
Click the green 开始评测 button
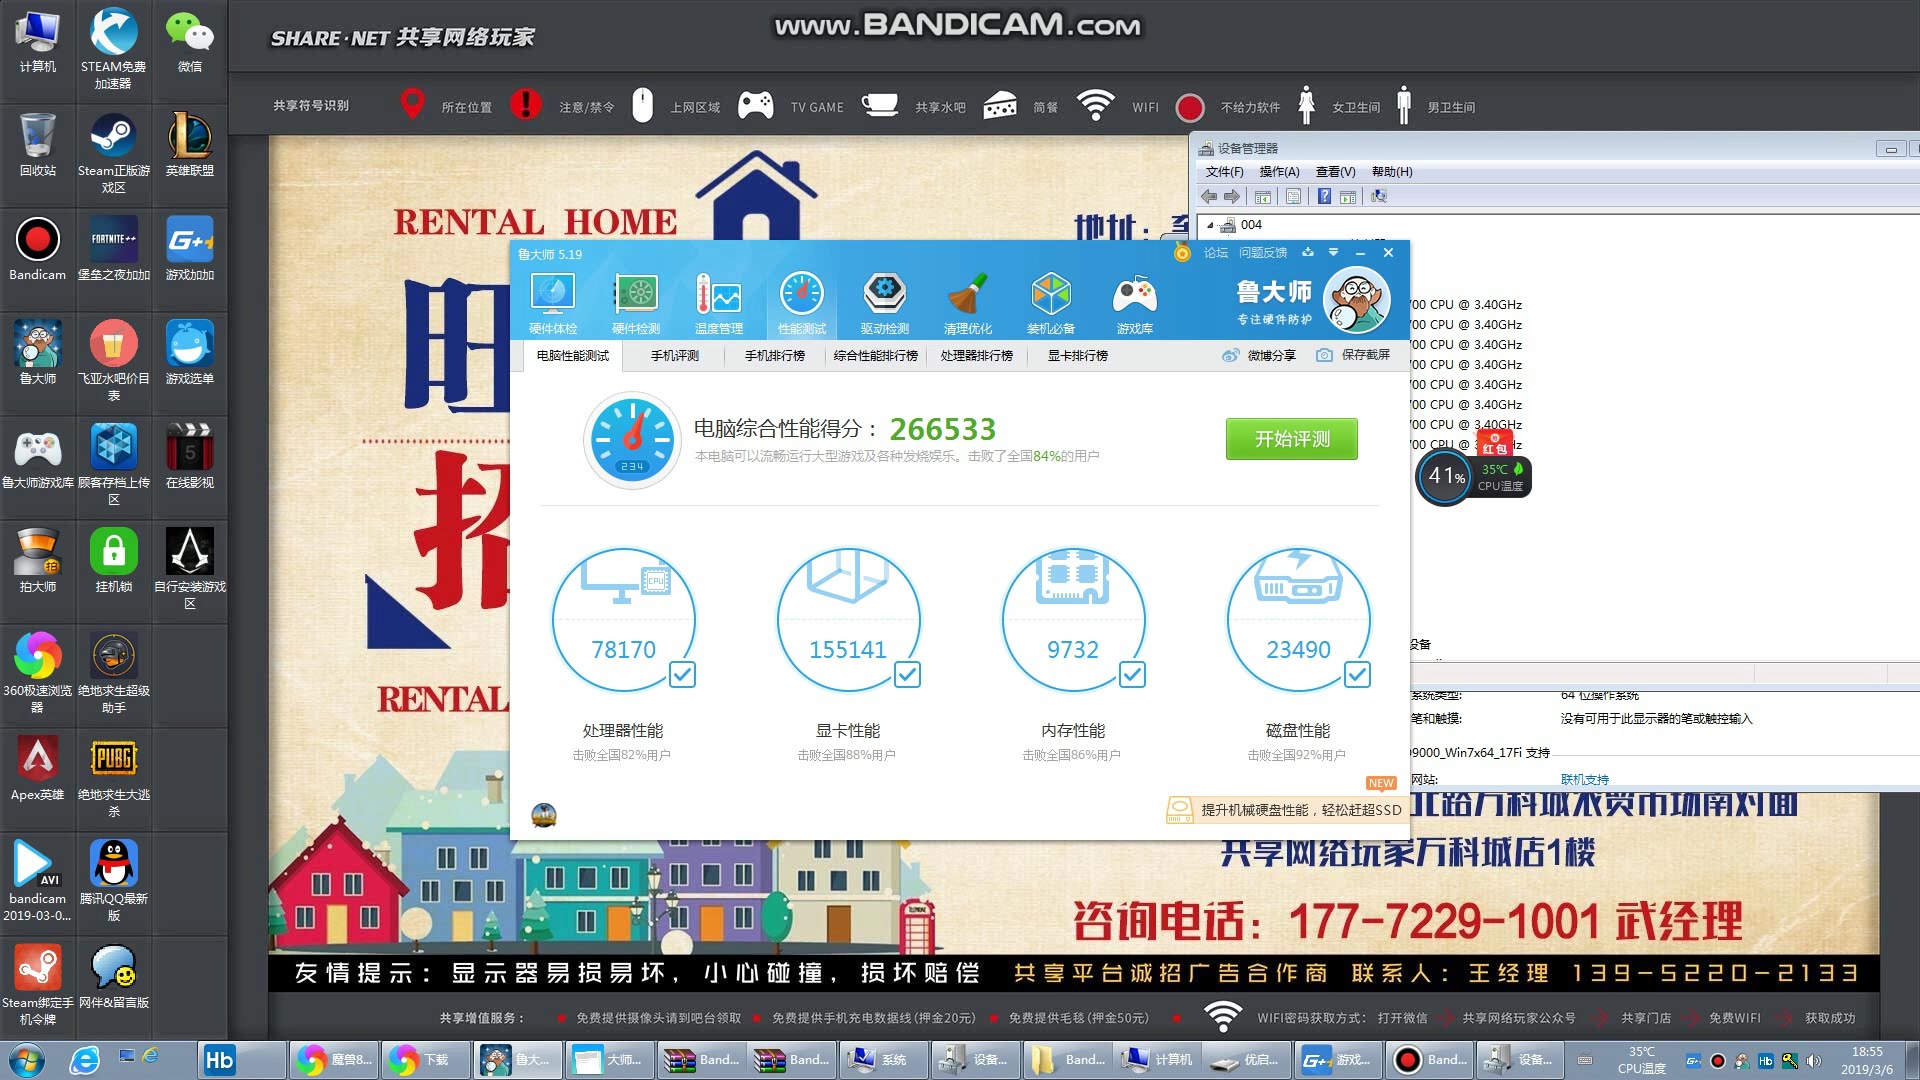click(1292, 439)
